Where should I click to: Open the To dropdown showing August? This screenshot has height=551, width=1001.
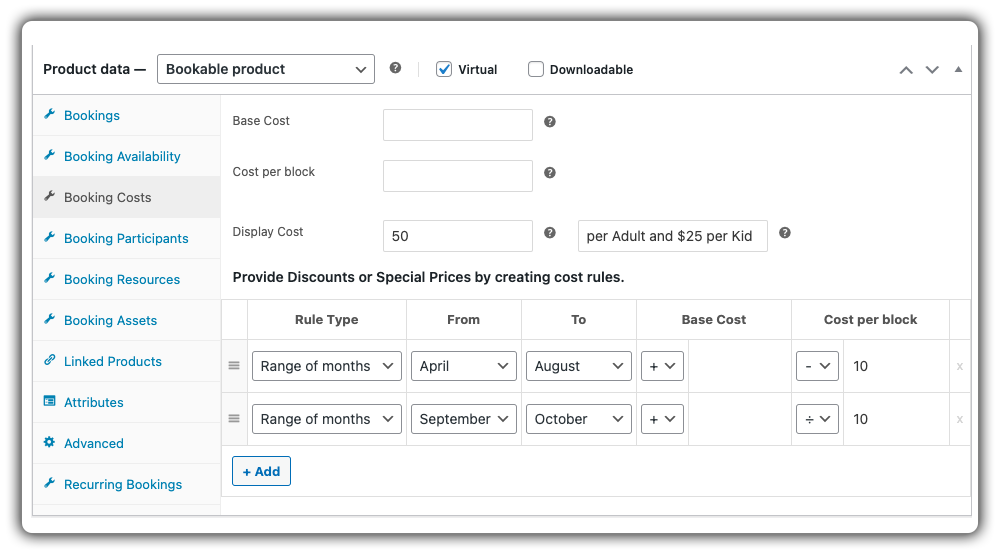[x=578, y=366]
